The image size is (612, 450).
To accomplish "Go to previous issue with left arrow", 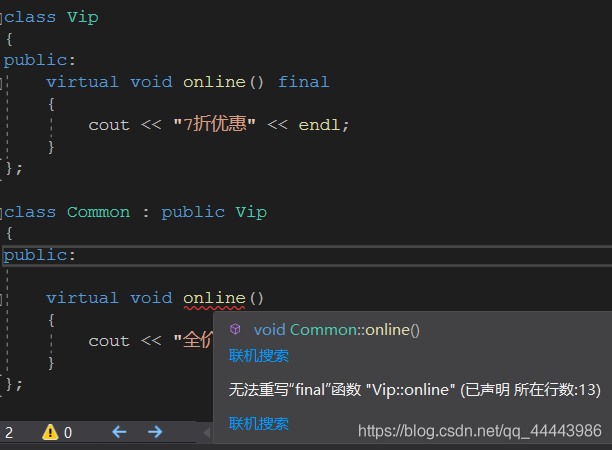I will pyautogui.click(x=119, y=432).
